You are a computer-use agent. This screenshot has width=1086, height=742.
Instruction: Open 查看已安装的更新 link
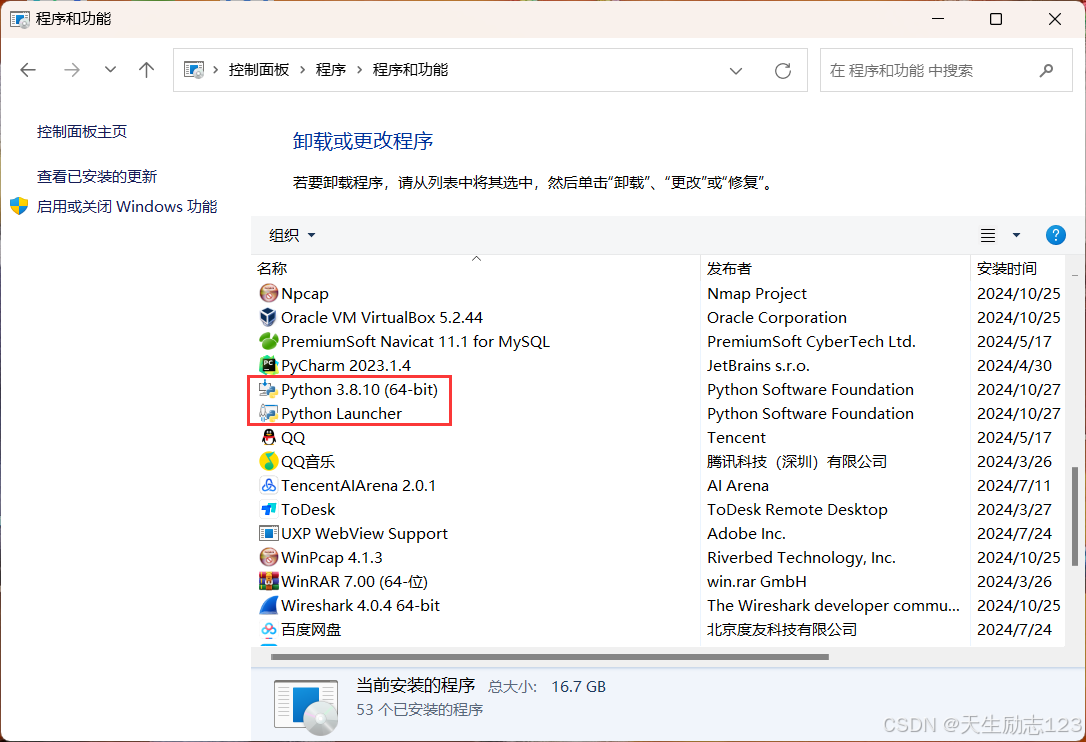coord(97,177)
